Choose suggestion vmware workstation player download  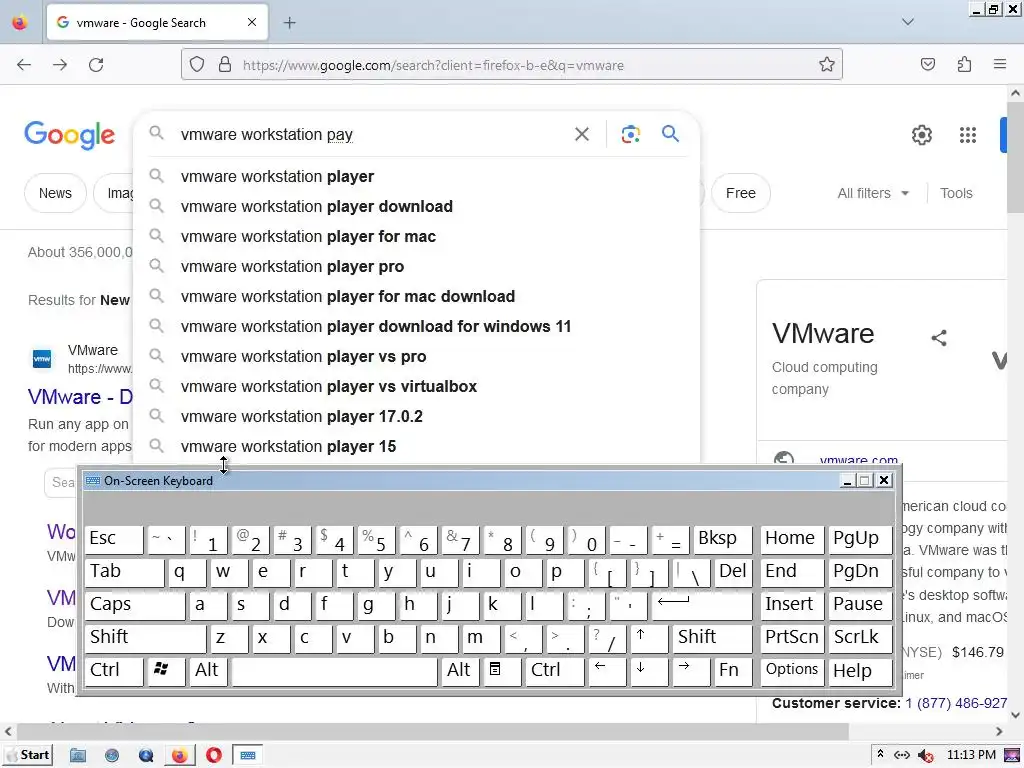[417, 206]
